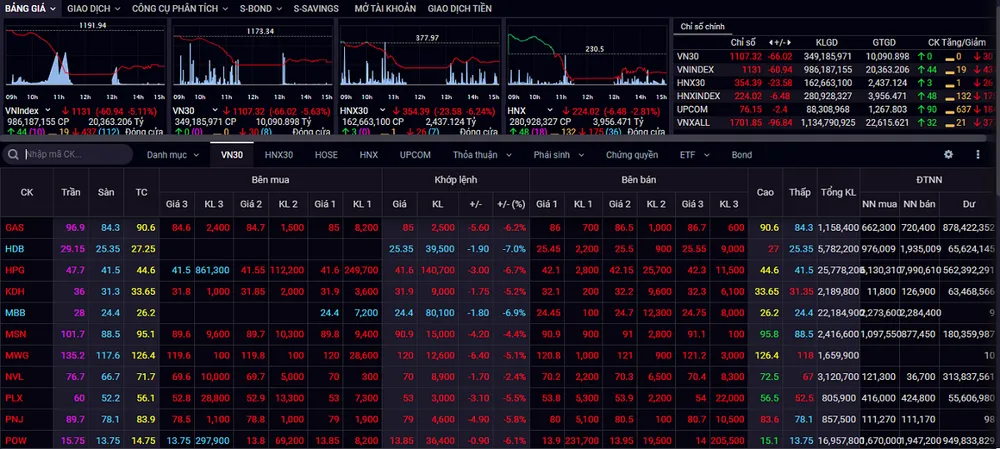Expand the Thỏa thuận dropdown
Screen dimensions: 1000x449
(x=481, y=155)
